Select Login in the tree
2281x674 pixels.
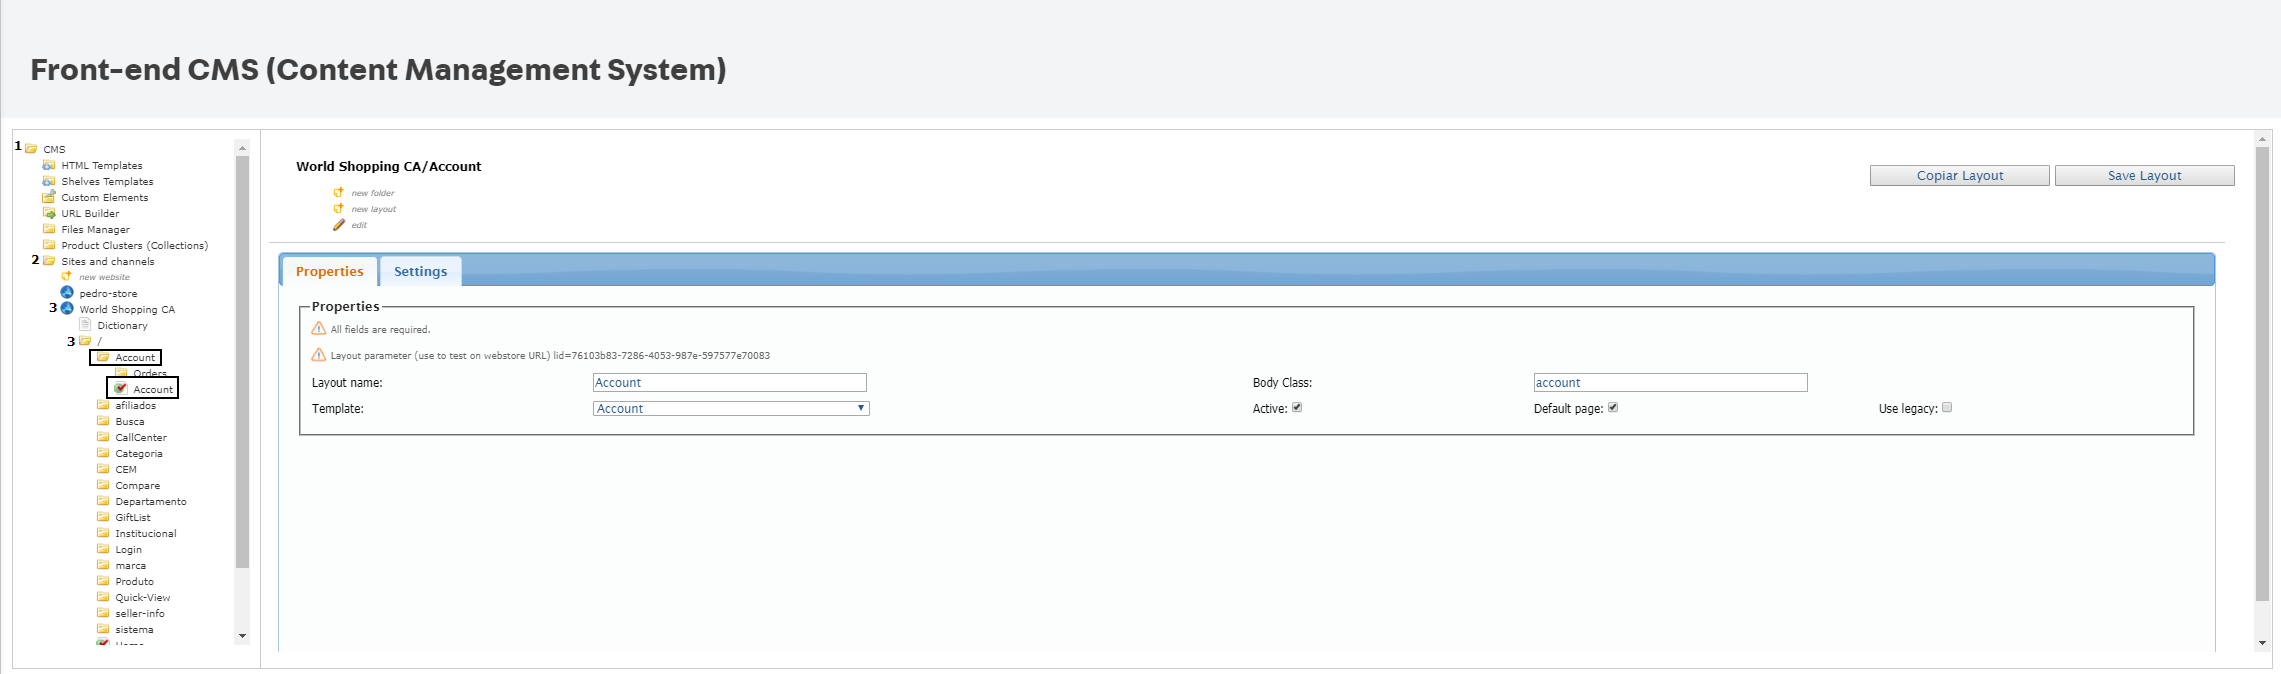pos(129,549)
